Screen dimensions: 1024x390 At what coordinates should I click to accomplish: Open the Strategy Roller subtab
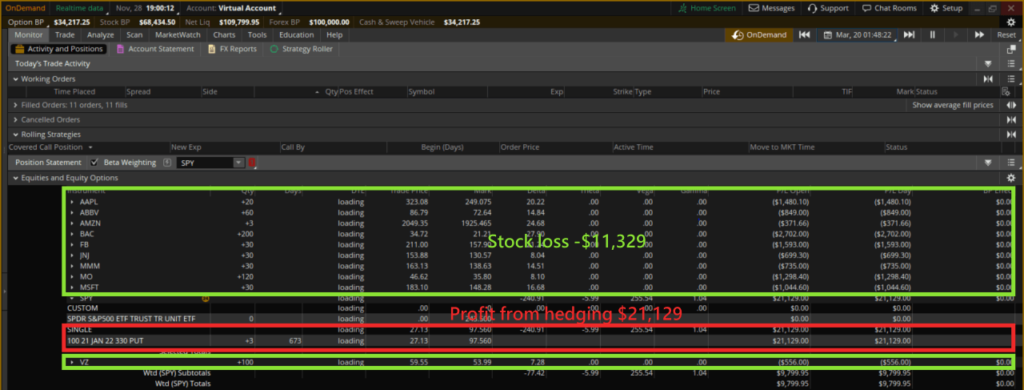pyautogui.click(x=301, y=49)
